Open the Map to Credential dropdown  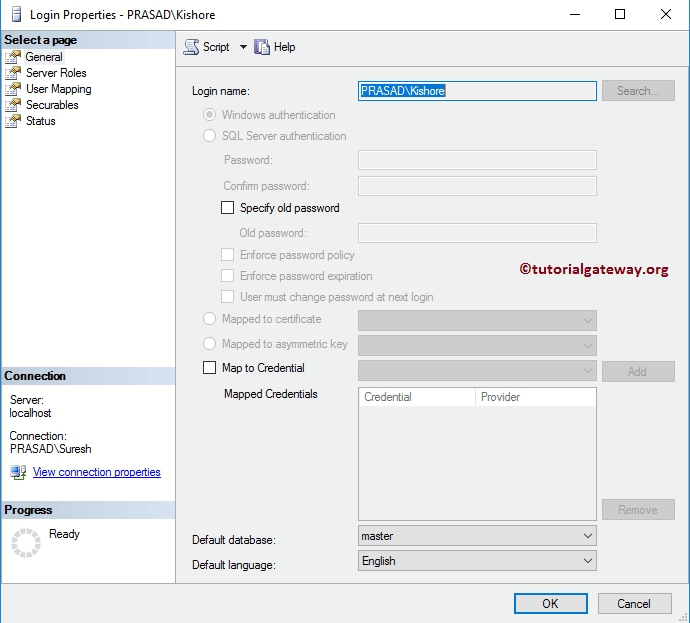[477, 371]
